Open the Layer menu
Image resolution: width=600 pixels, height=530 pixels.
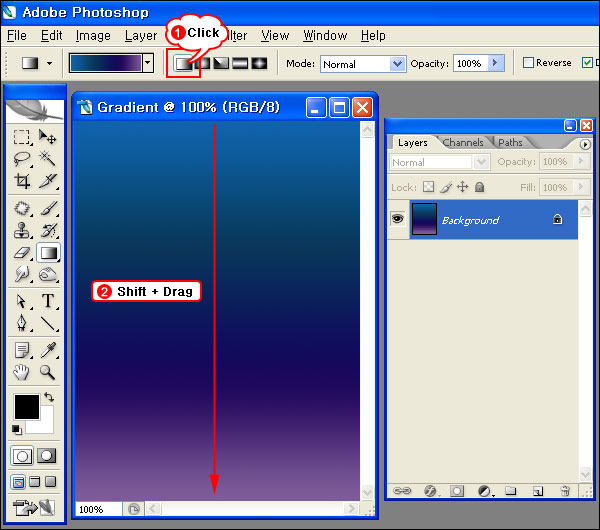point(141,36)
